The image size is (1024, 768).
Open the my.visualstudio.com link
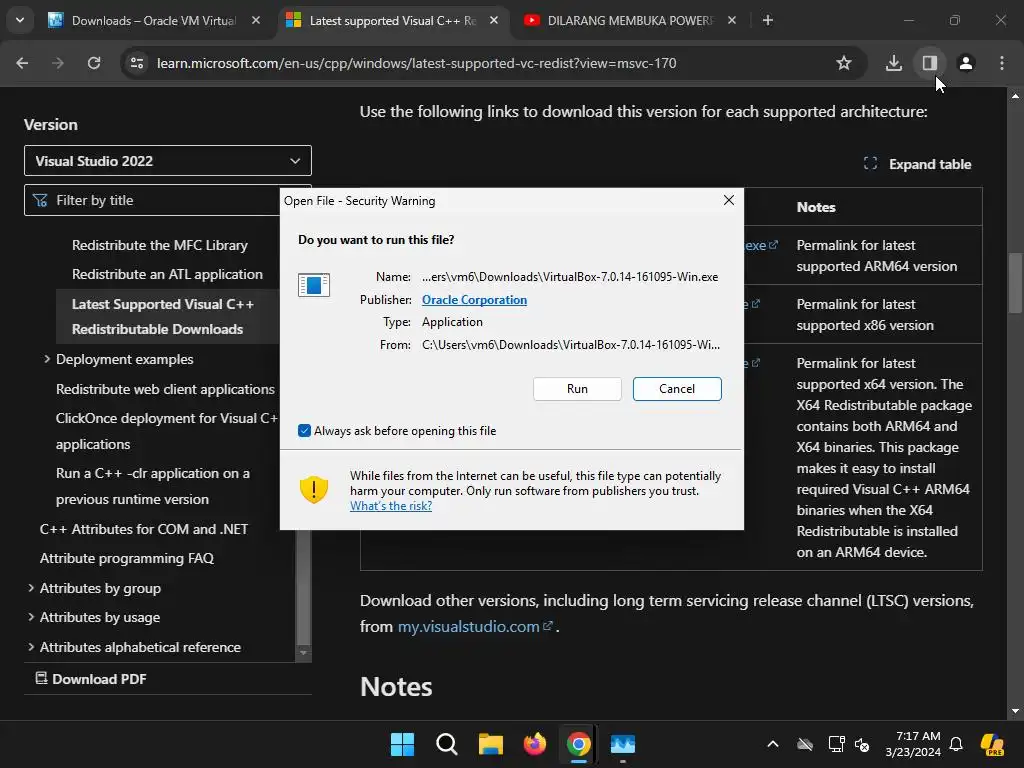click(x=475, y=626)
